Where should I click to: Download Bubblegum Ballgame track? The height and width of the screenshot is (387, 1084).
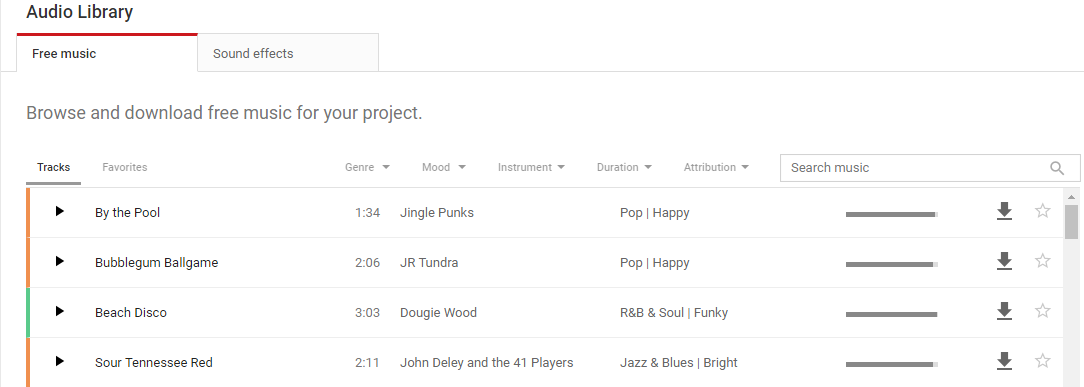1004,261
